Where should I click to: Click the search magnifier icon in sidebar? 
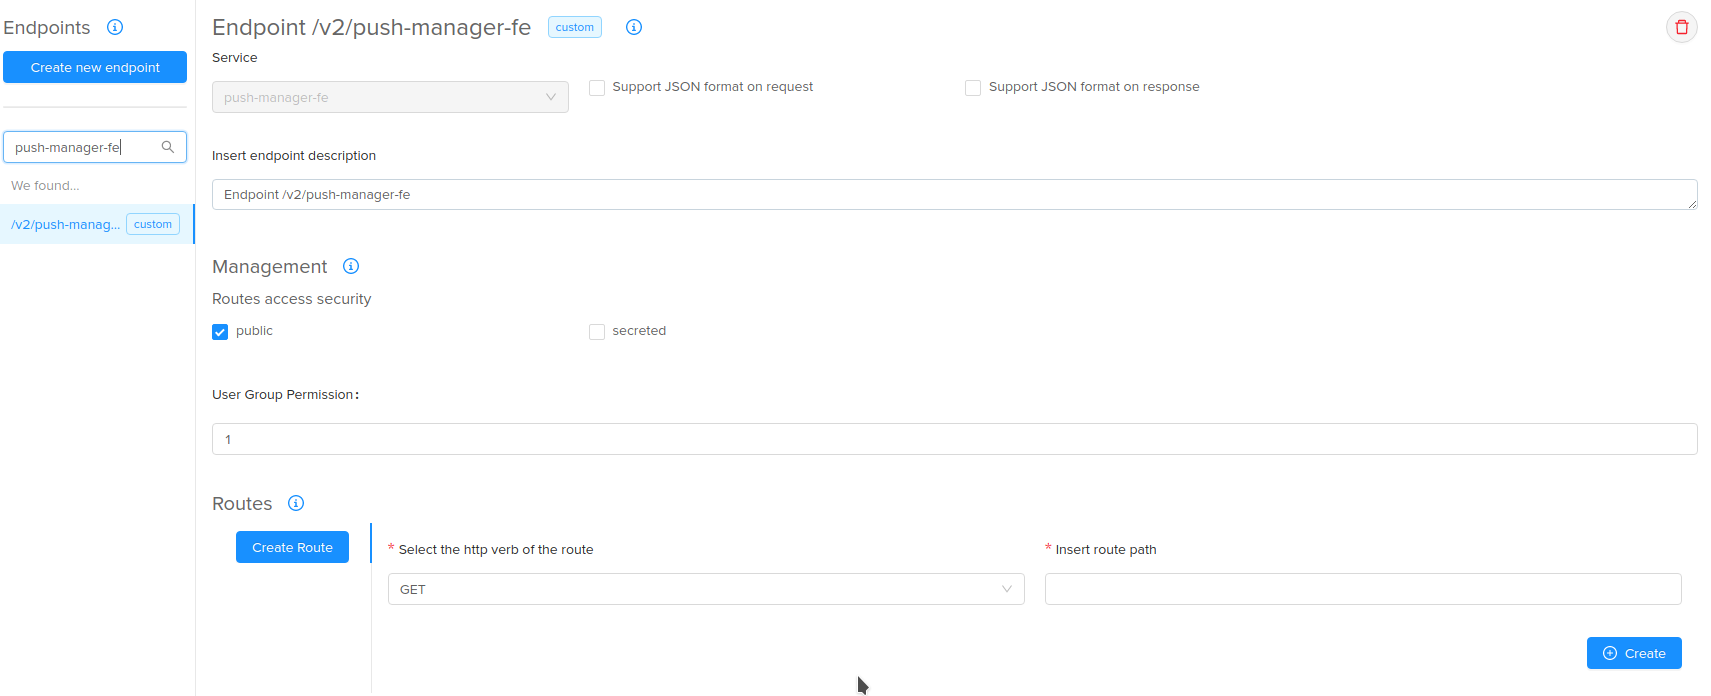click(x=168, y=147)
